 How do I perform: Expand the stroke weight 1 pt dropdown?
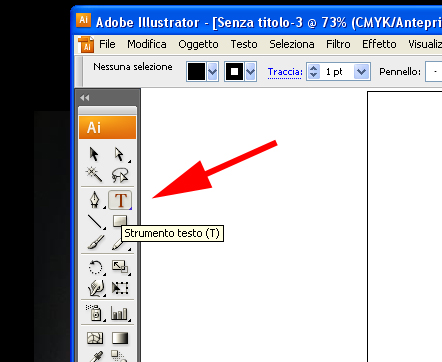pos(362,72)
